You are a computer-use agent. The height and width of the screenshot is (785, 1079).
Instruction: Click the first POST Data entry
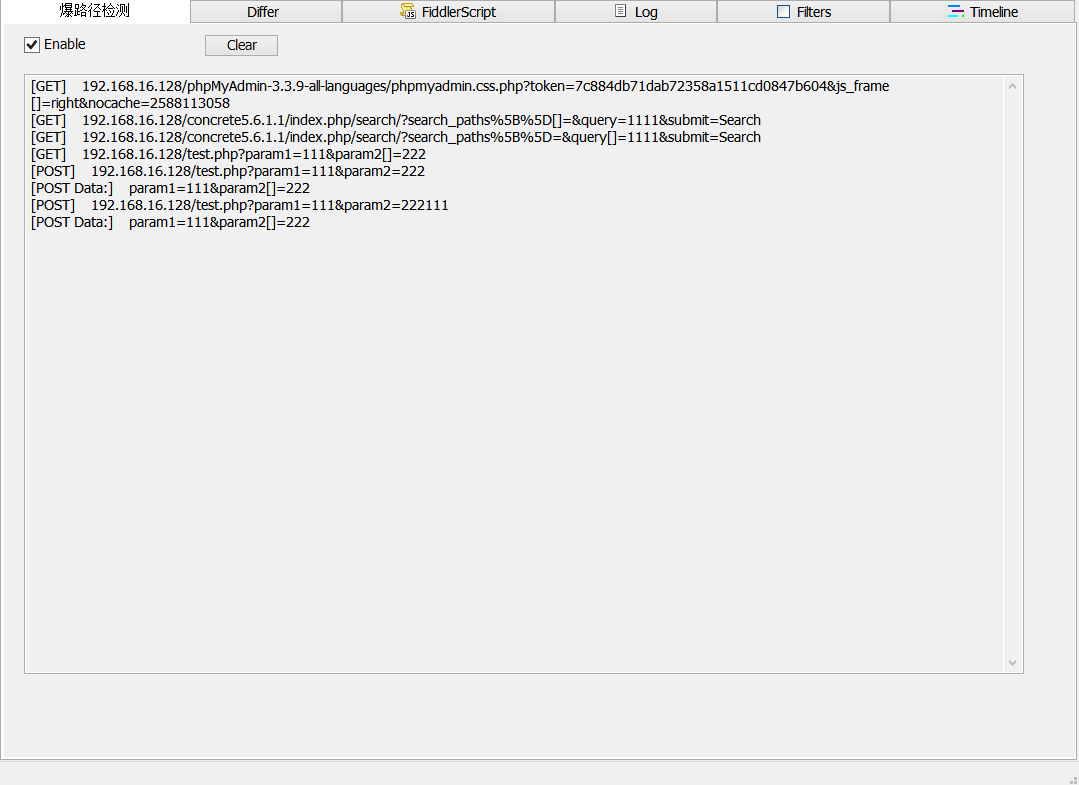(x=170, y=188)
